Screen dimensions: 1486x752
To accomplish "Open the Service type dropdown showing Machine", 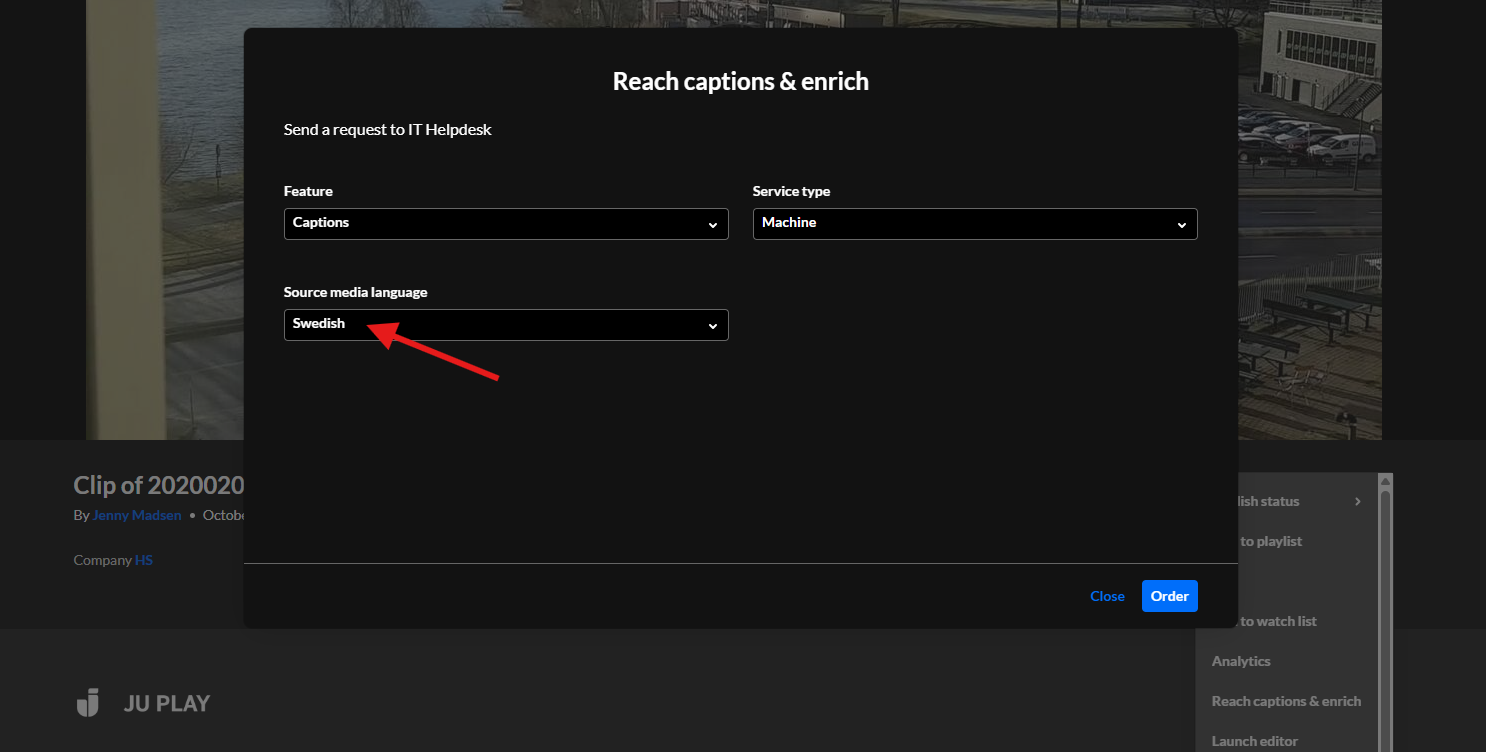I will coord(974,224).
